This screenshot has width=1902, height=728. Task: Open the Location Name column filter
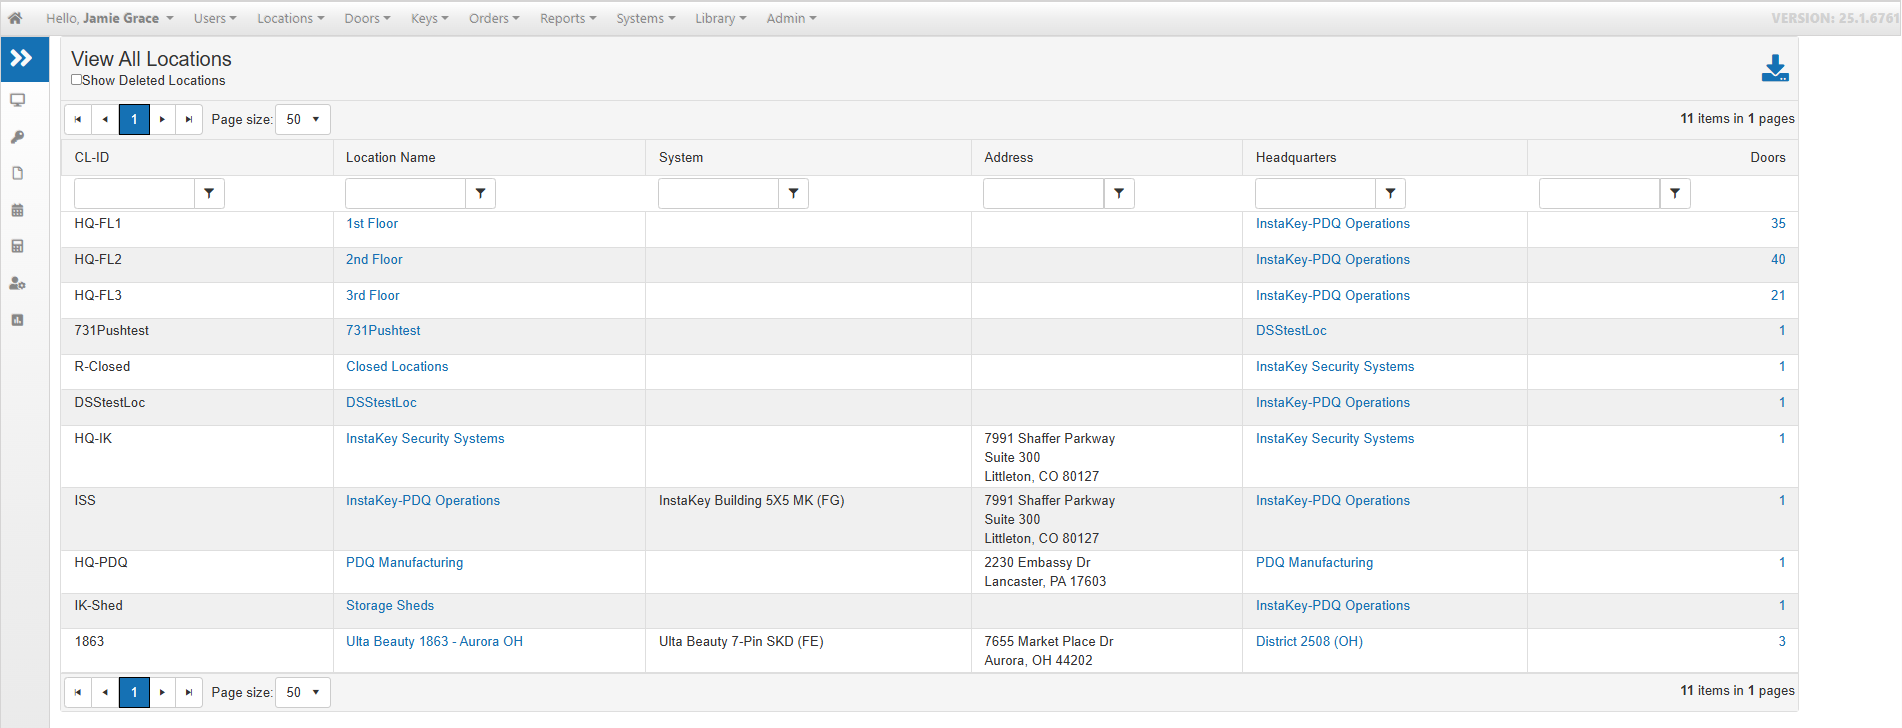[480, 193]
